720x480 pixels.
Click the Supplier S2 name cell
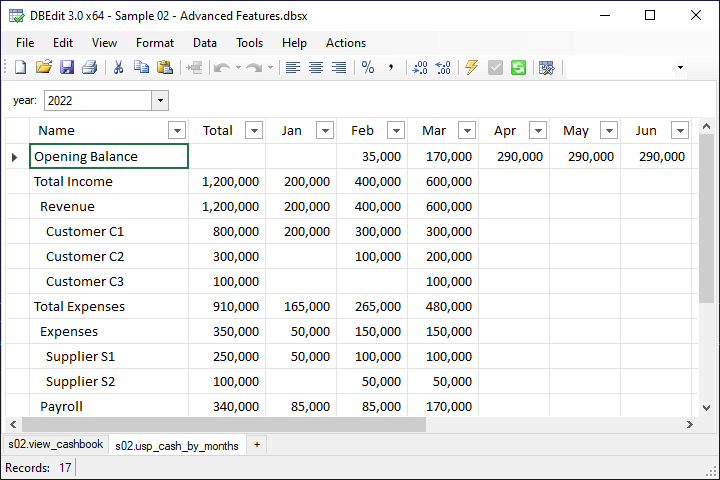tap(109, 381)
